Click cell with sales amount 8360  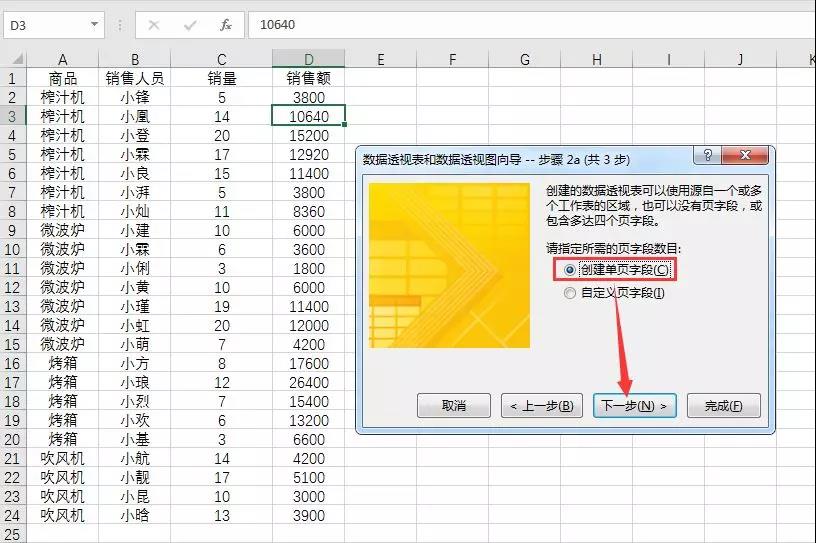click(309, 211)
